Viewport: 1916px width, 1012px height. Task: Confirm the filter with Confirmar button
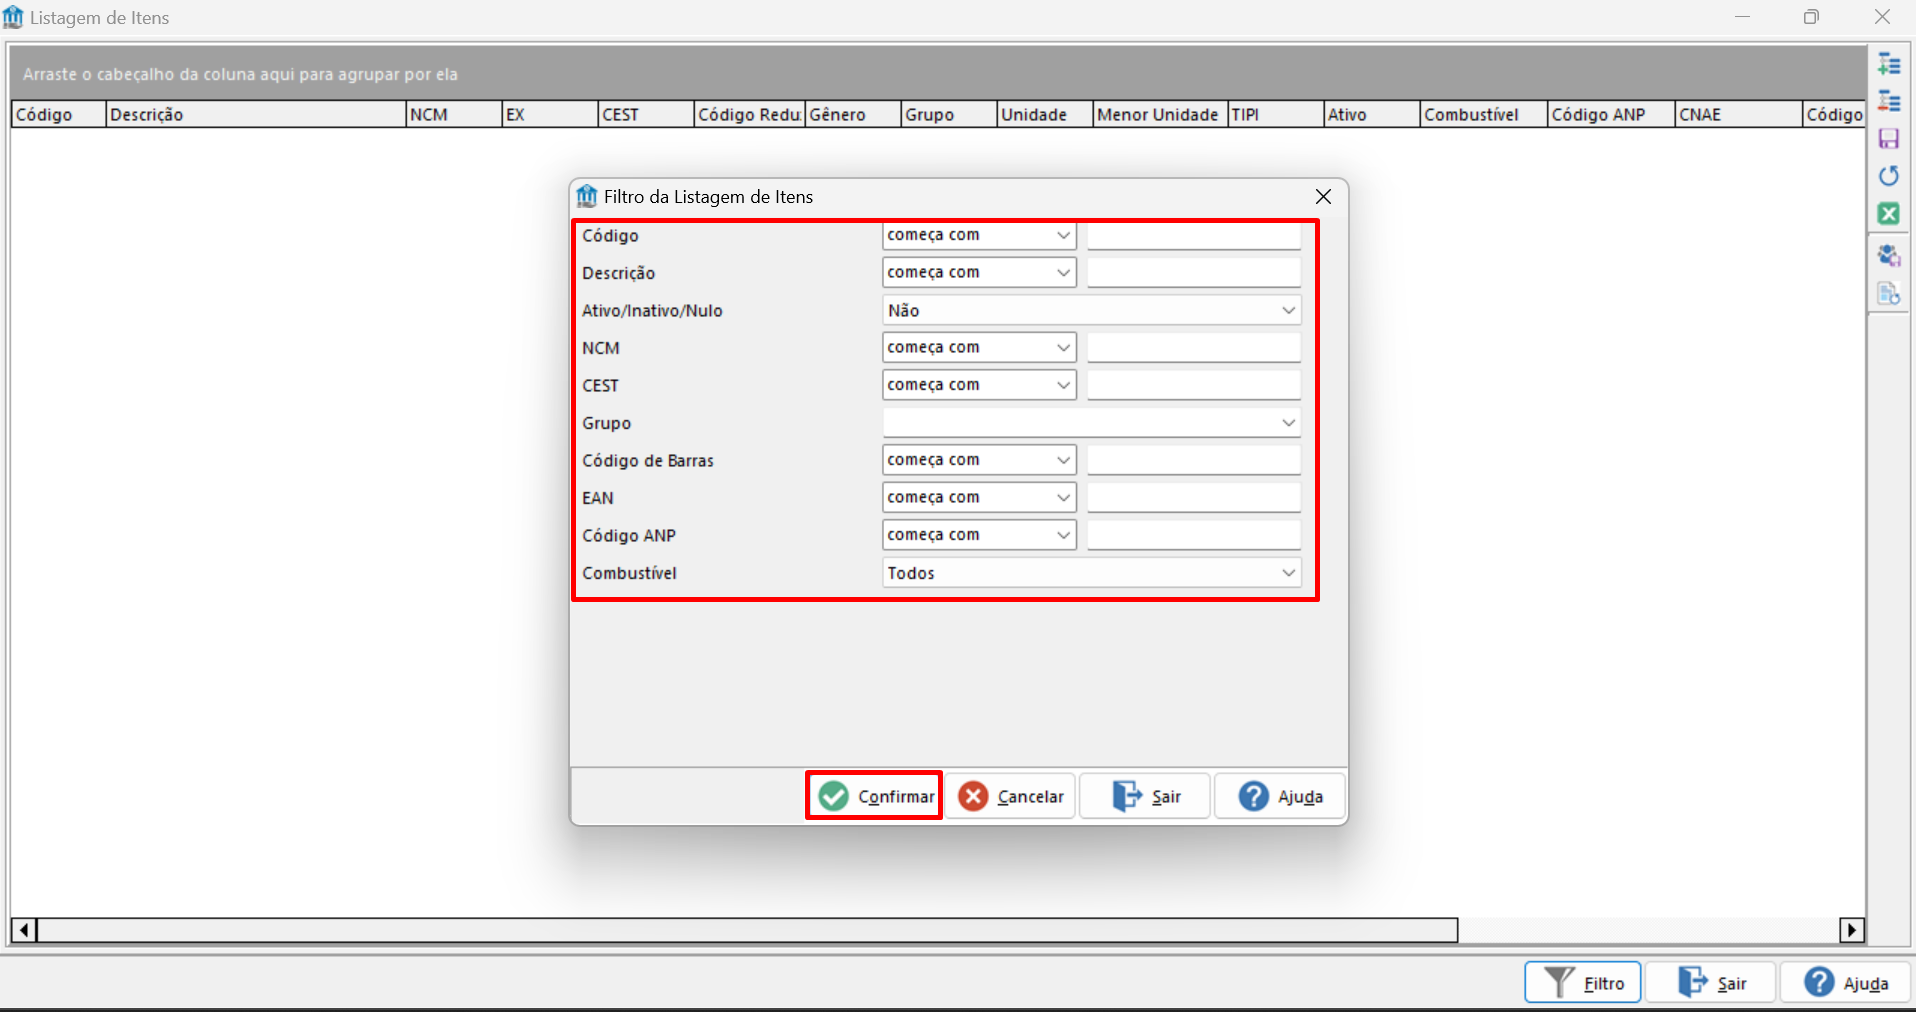[x=875, y=796]
